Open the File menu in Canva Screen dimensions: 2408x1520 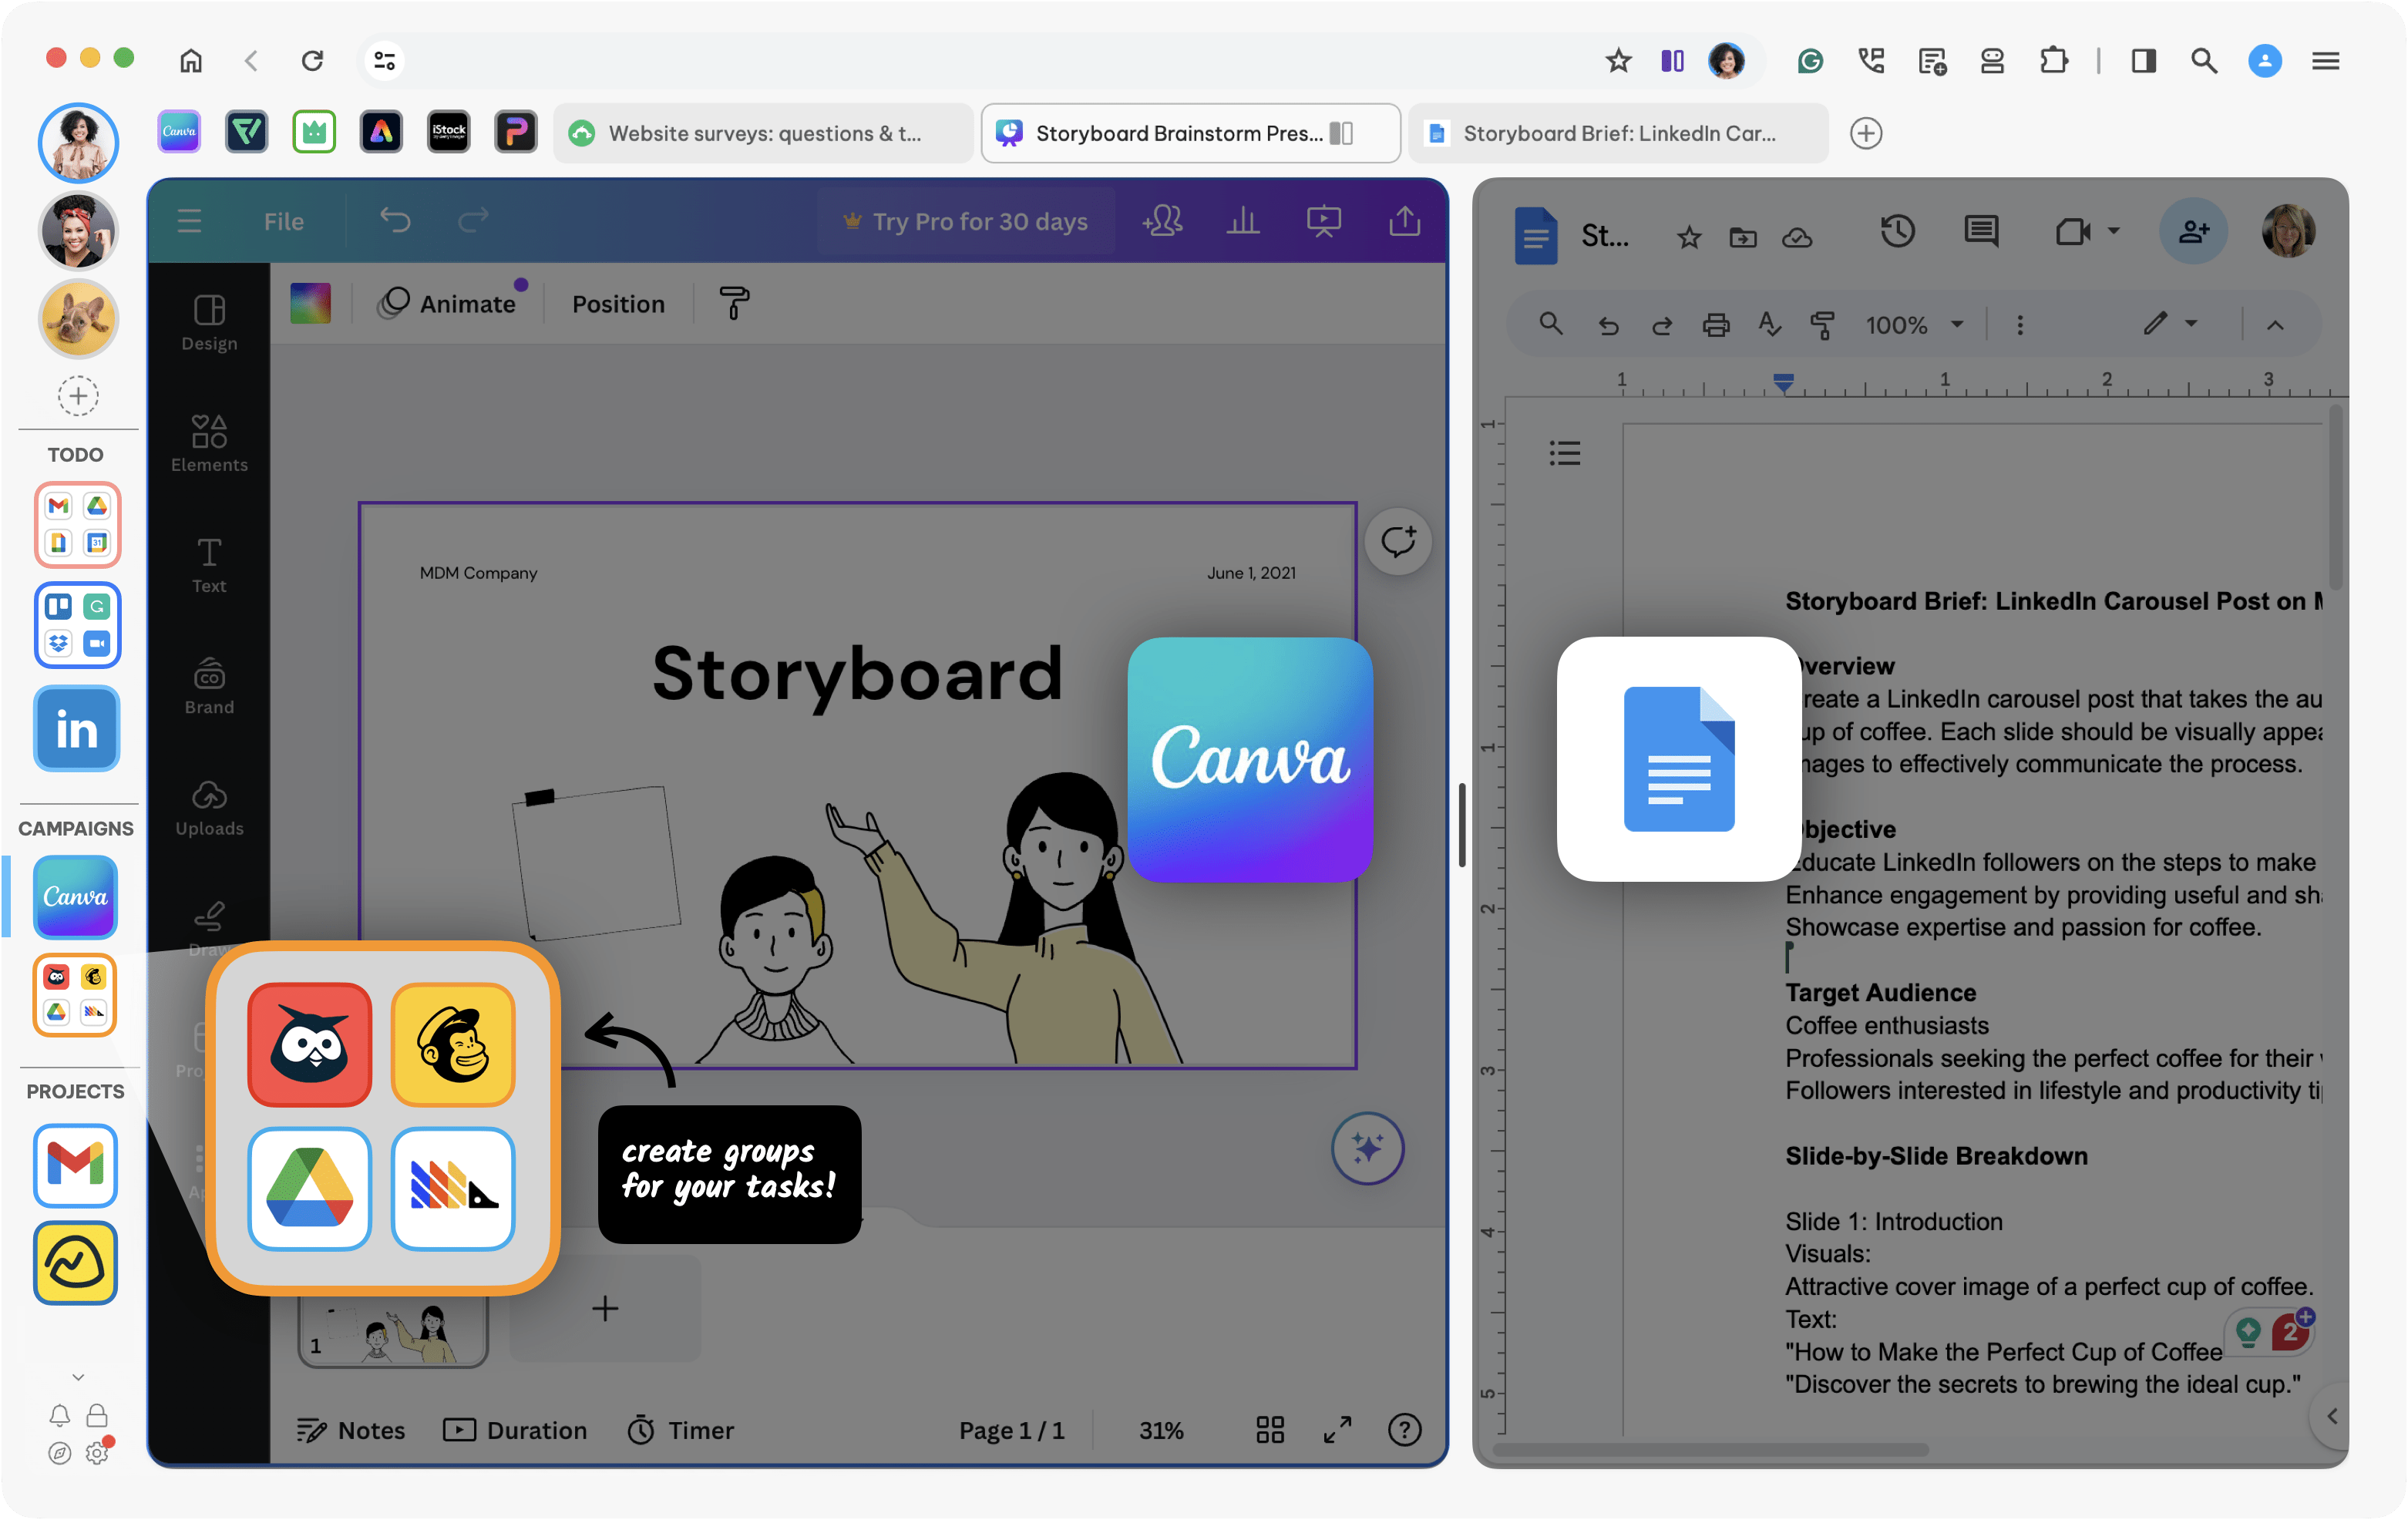tap(283, 221)
